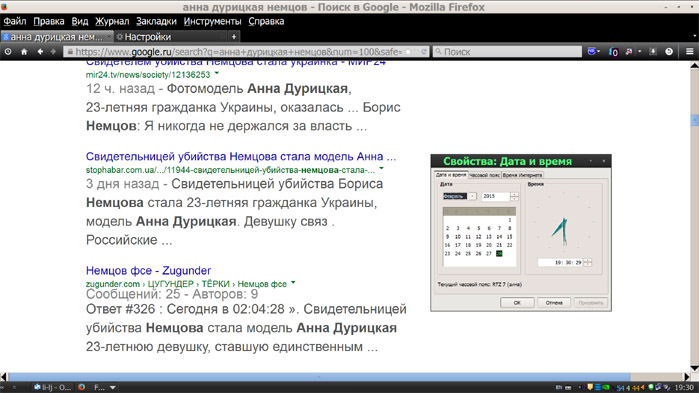
Task: Open the Немцов фсе - Zugunder link
Action: click(148, 270)
